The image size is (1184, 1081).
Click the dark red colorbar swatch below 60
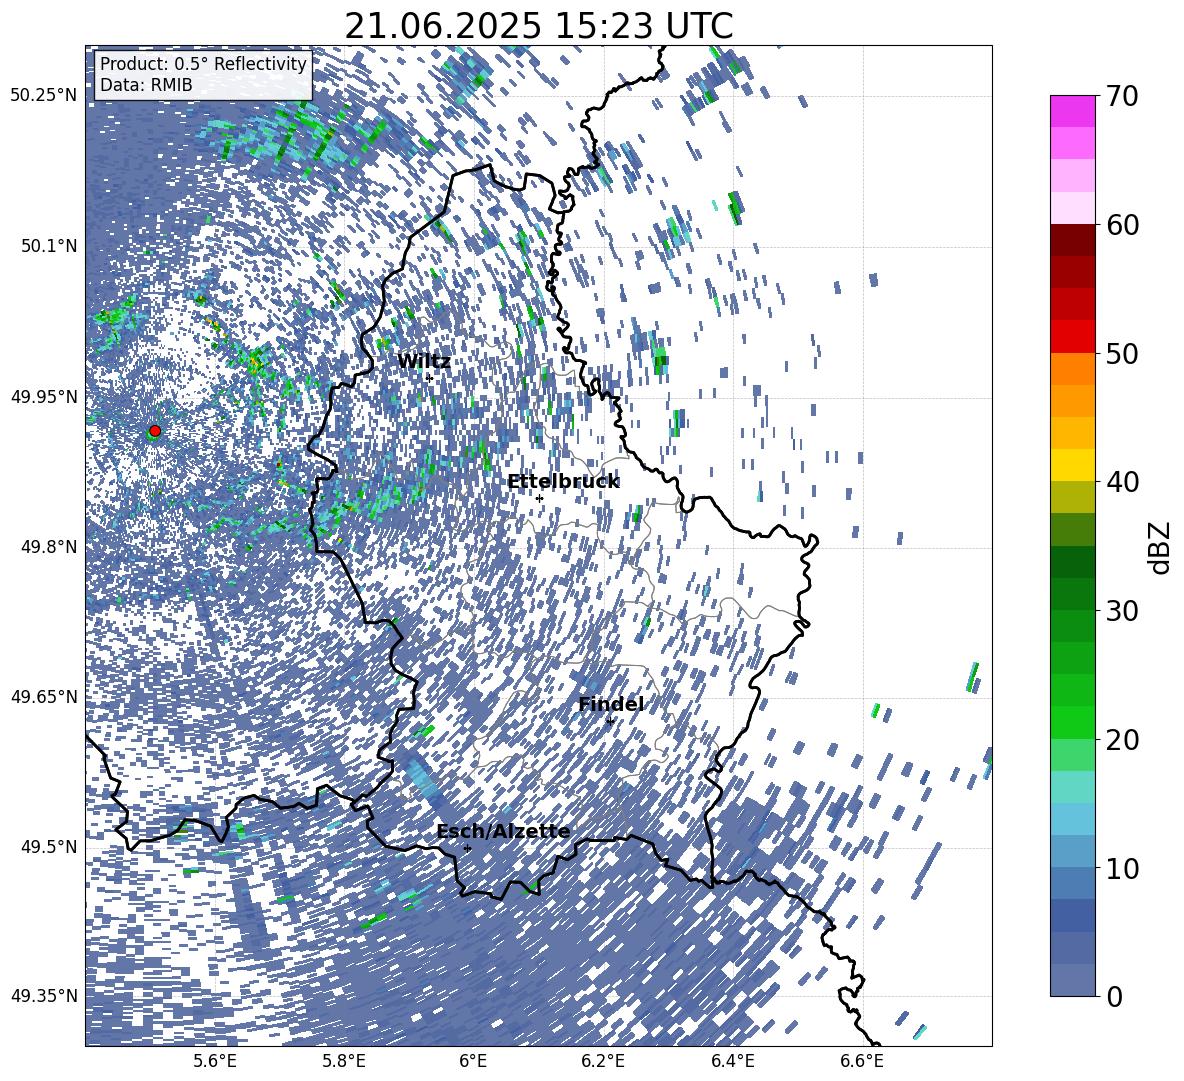click(1072, 240)
